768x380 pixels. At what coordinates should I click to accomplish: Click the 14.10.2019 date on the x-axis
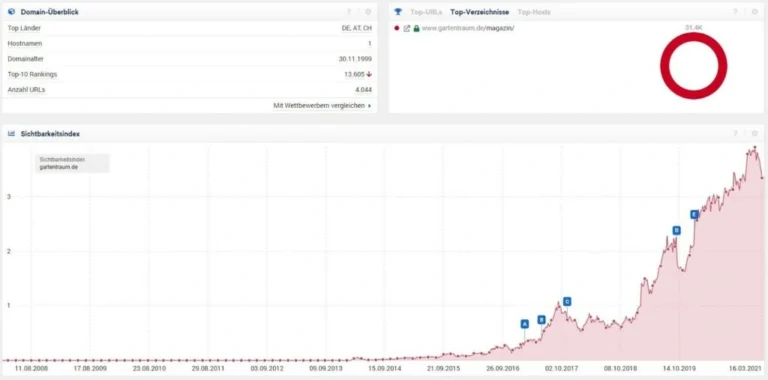pyautogui.click(x=679, y=368)
